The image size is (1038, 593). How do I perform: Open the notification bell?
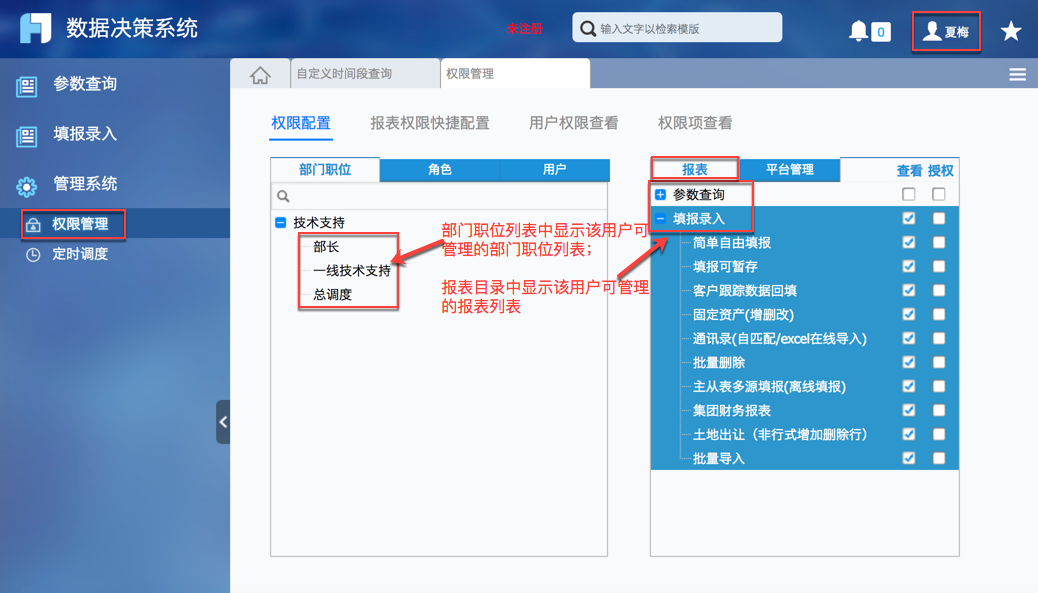tap(859, 30)
